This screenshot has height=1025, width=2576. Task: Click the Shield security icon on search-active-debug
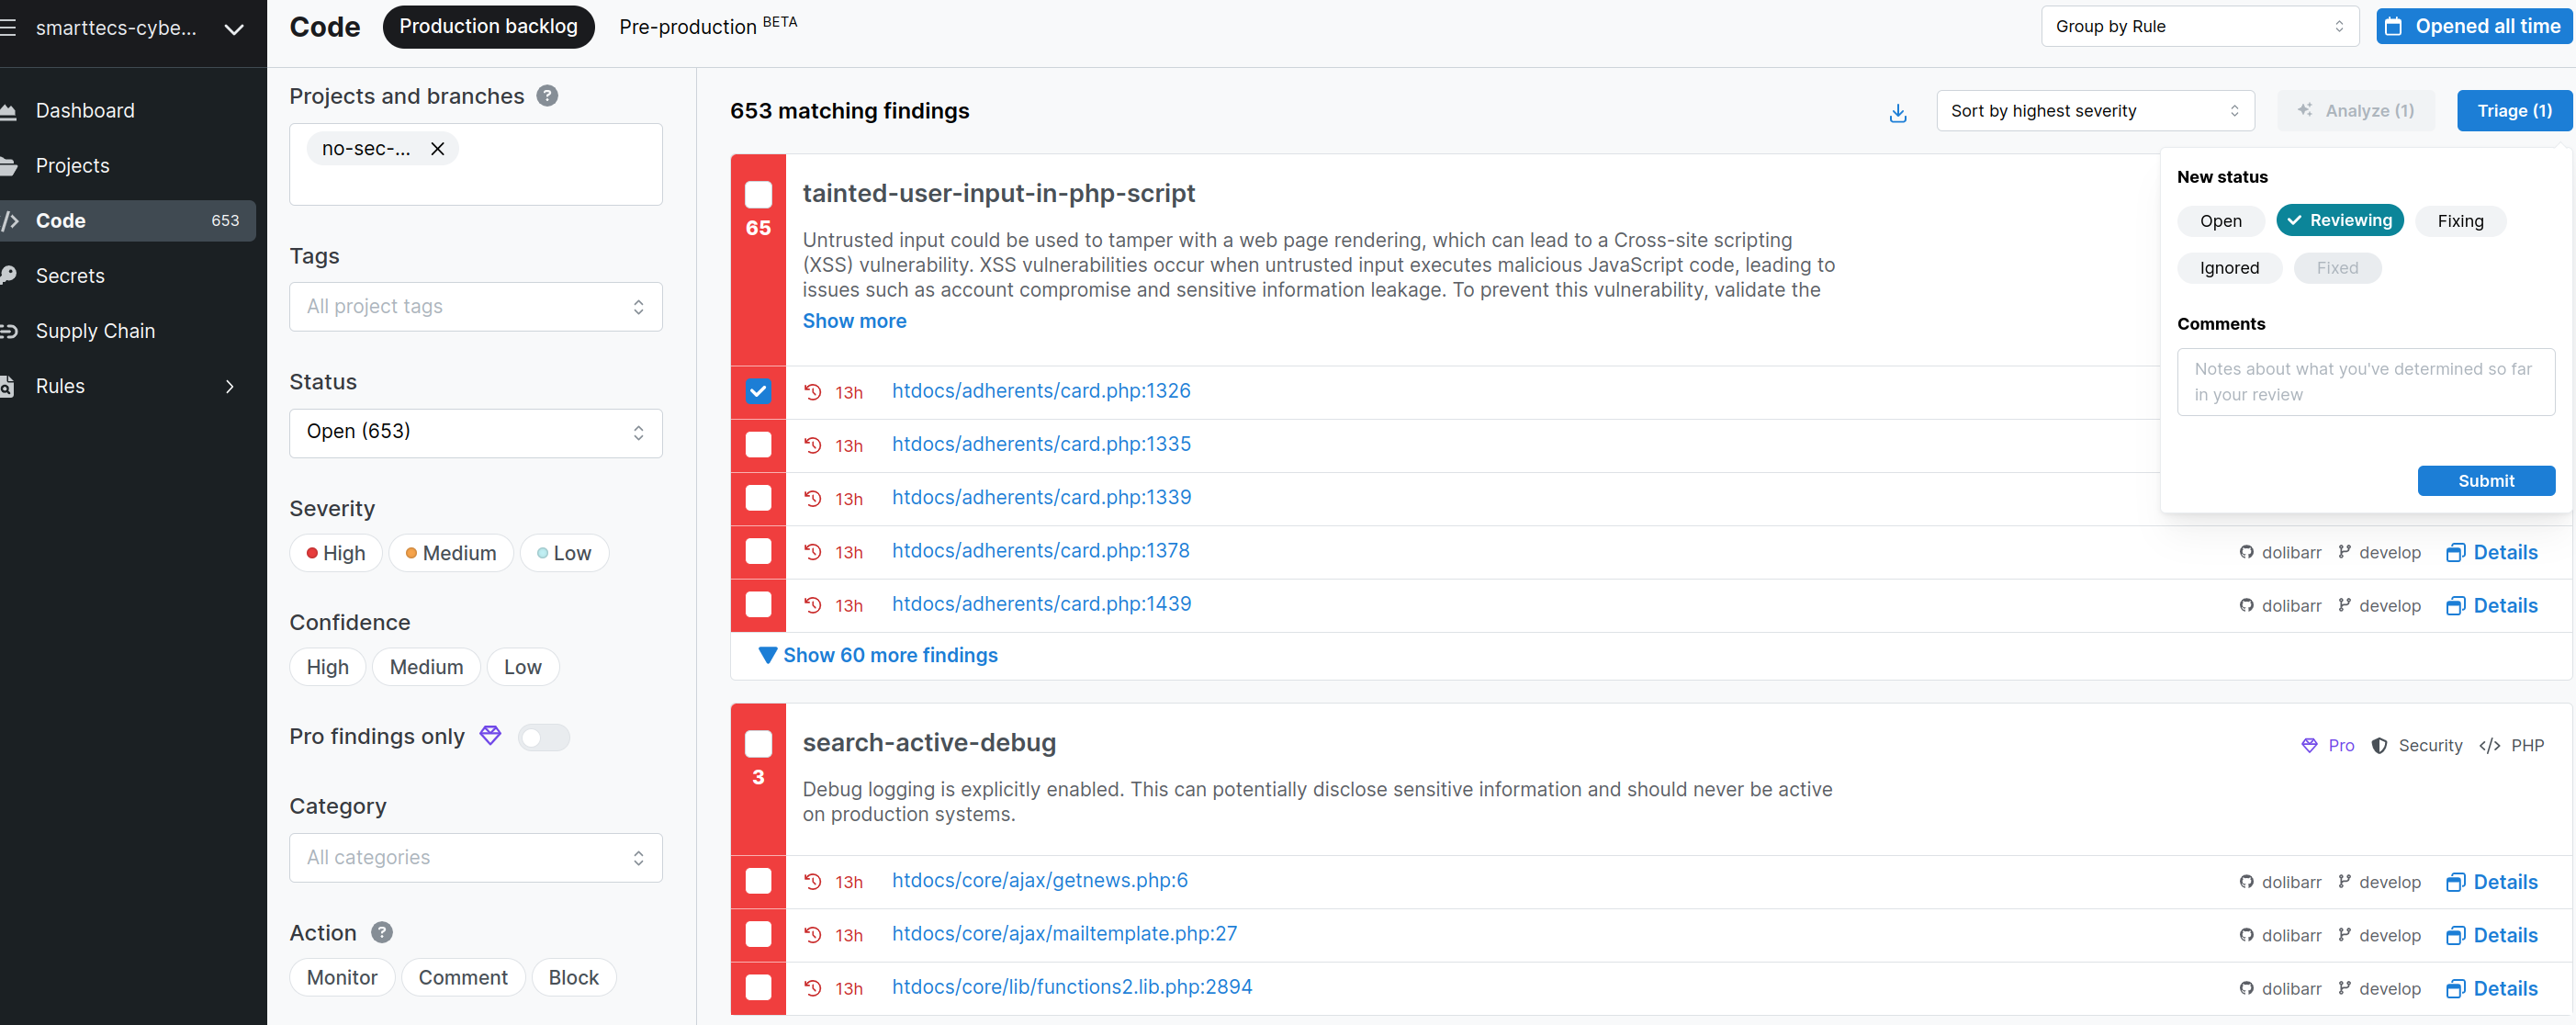click(x=2379, y=744)
